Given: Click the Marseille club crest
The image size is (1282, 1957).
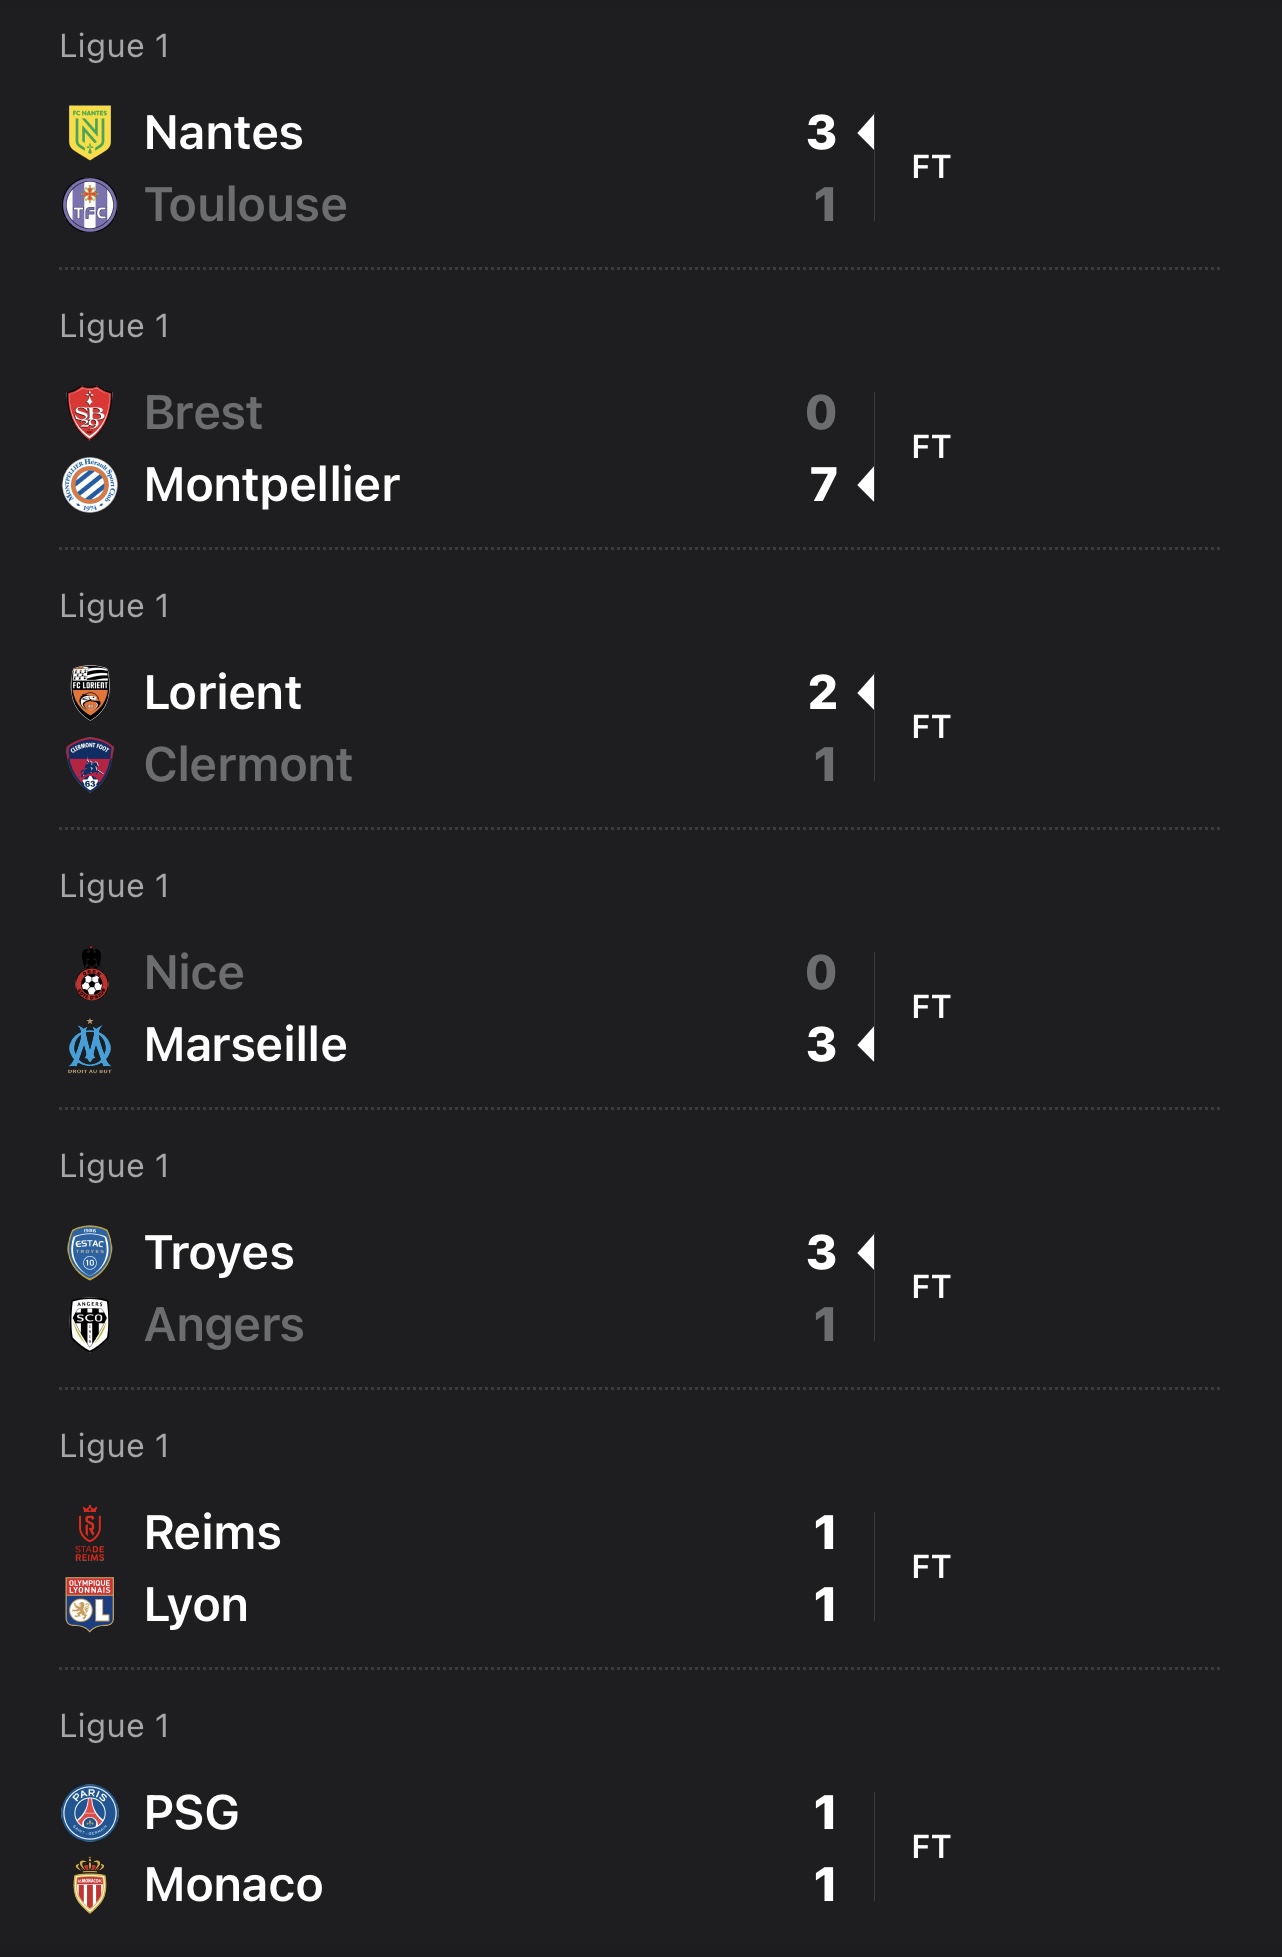Looking at the screenshot, I should coord(90,1045).
